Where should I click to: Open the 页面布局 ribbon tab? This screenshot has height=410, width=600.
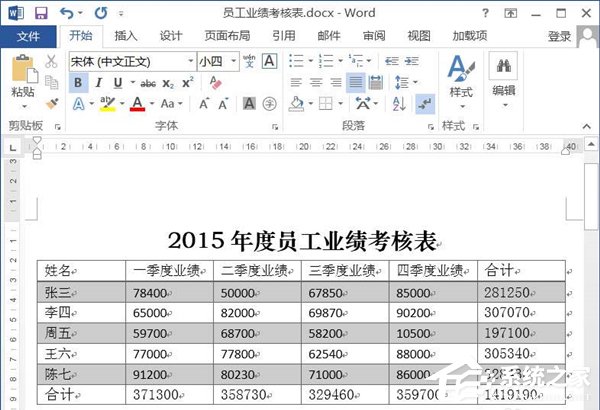tap(227, 36)
